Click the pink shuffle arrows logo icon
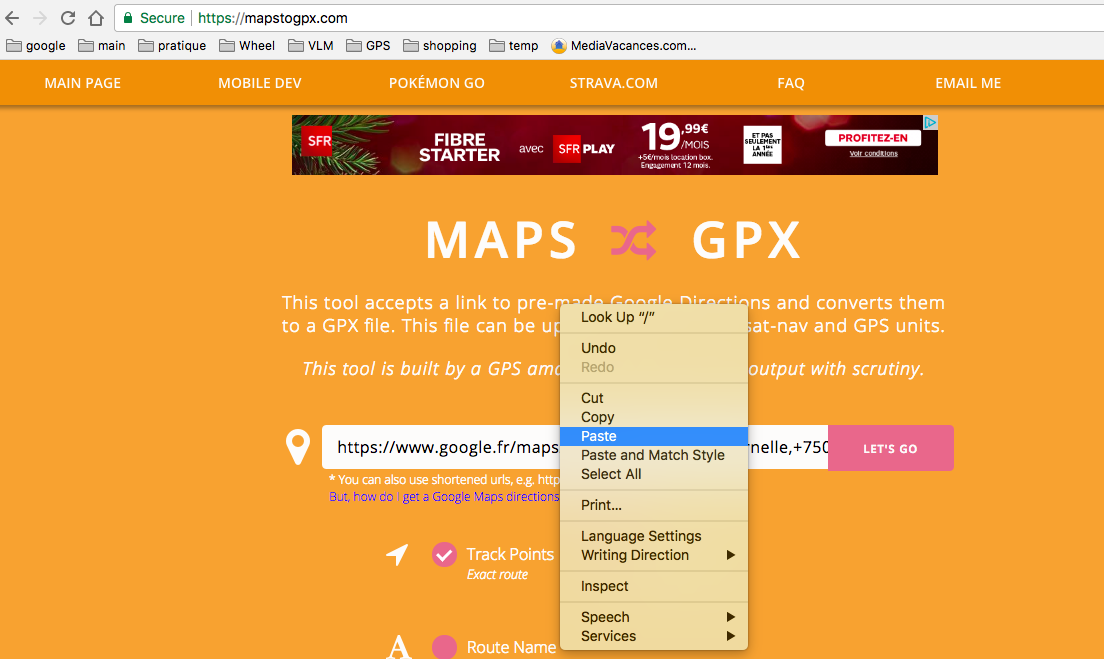Viewport: 1104px width, 659px height. pos(634,240)
